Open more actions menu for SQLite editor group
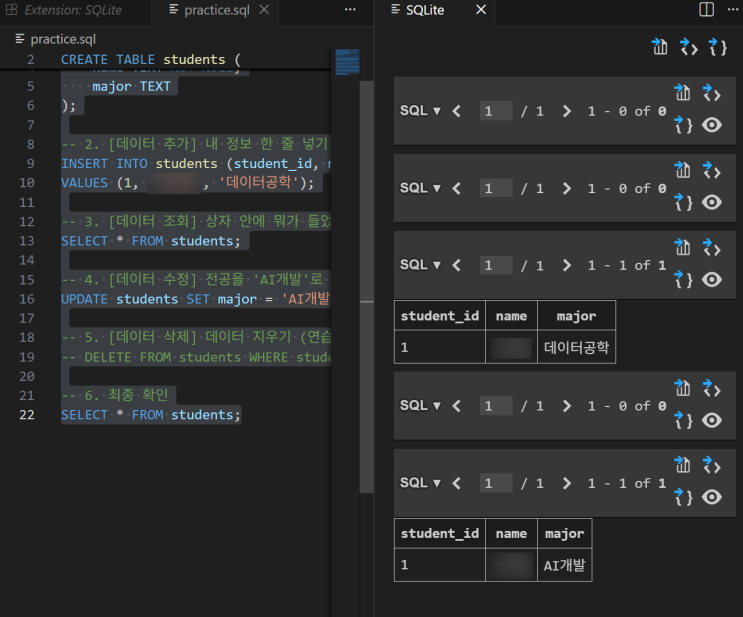Image resolution: width=743 pixels, height=617 pixels. click(733, 9)
